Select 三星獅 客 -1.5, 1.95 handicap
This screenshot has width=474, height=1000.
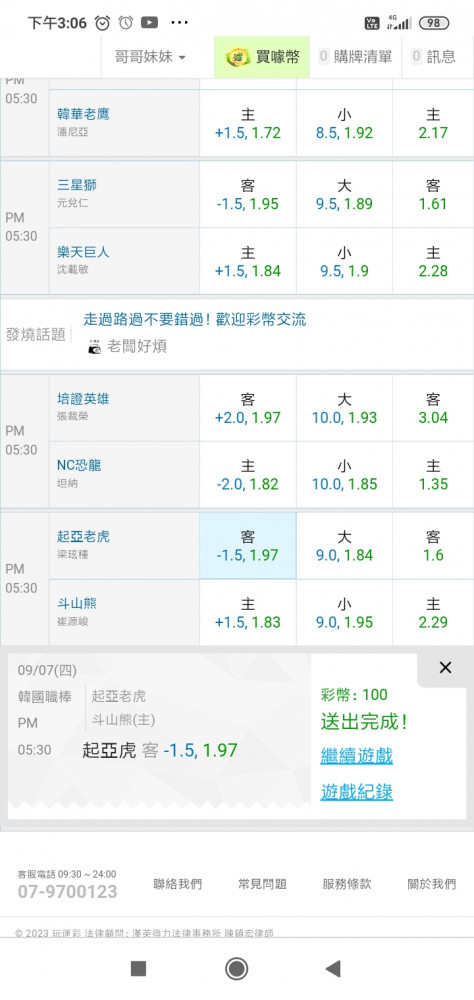coord(248,195)
